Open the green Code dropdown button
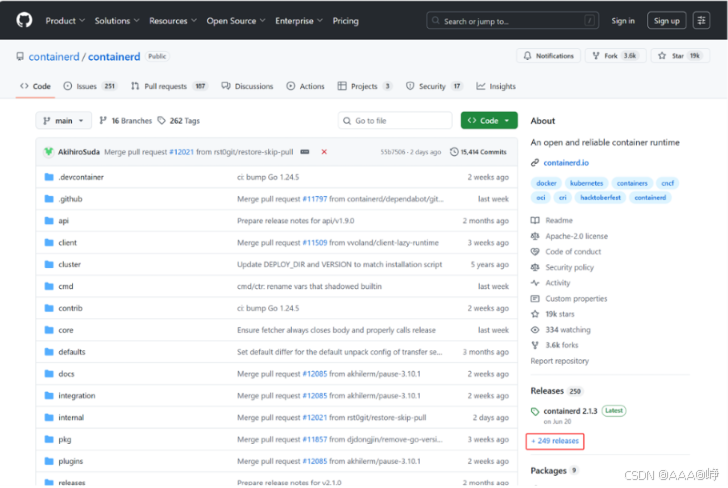Screen dimensions: 728x488 coord(489,121)
